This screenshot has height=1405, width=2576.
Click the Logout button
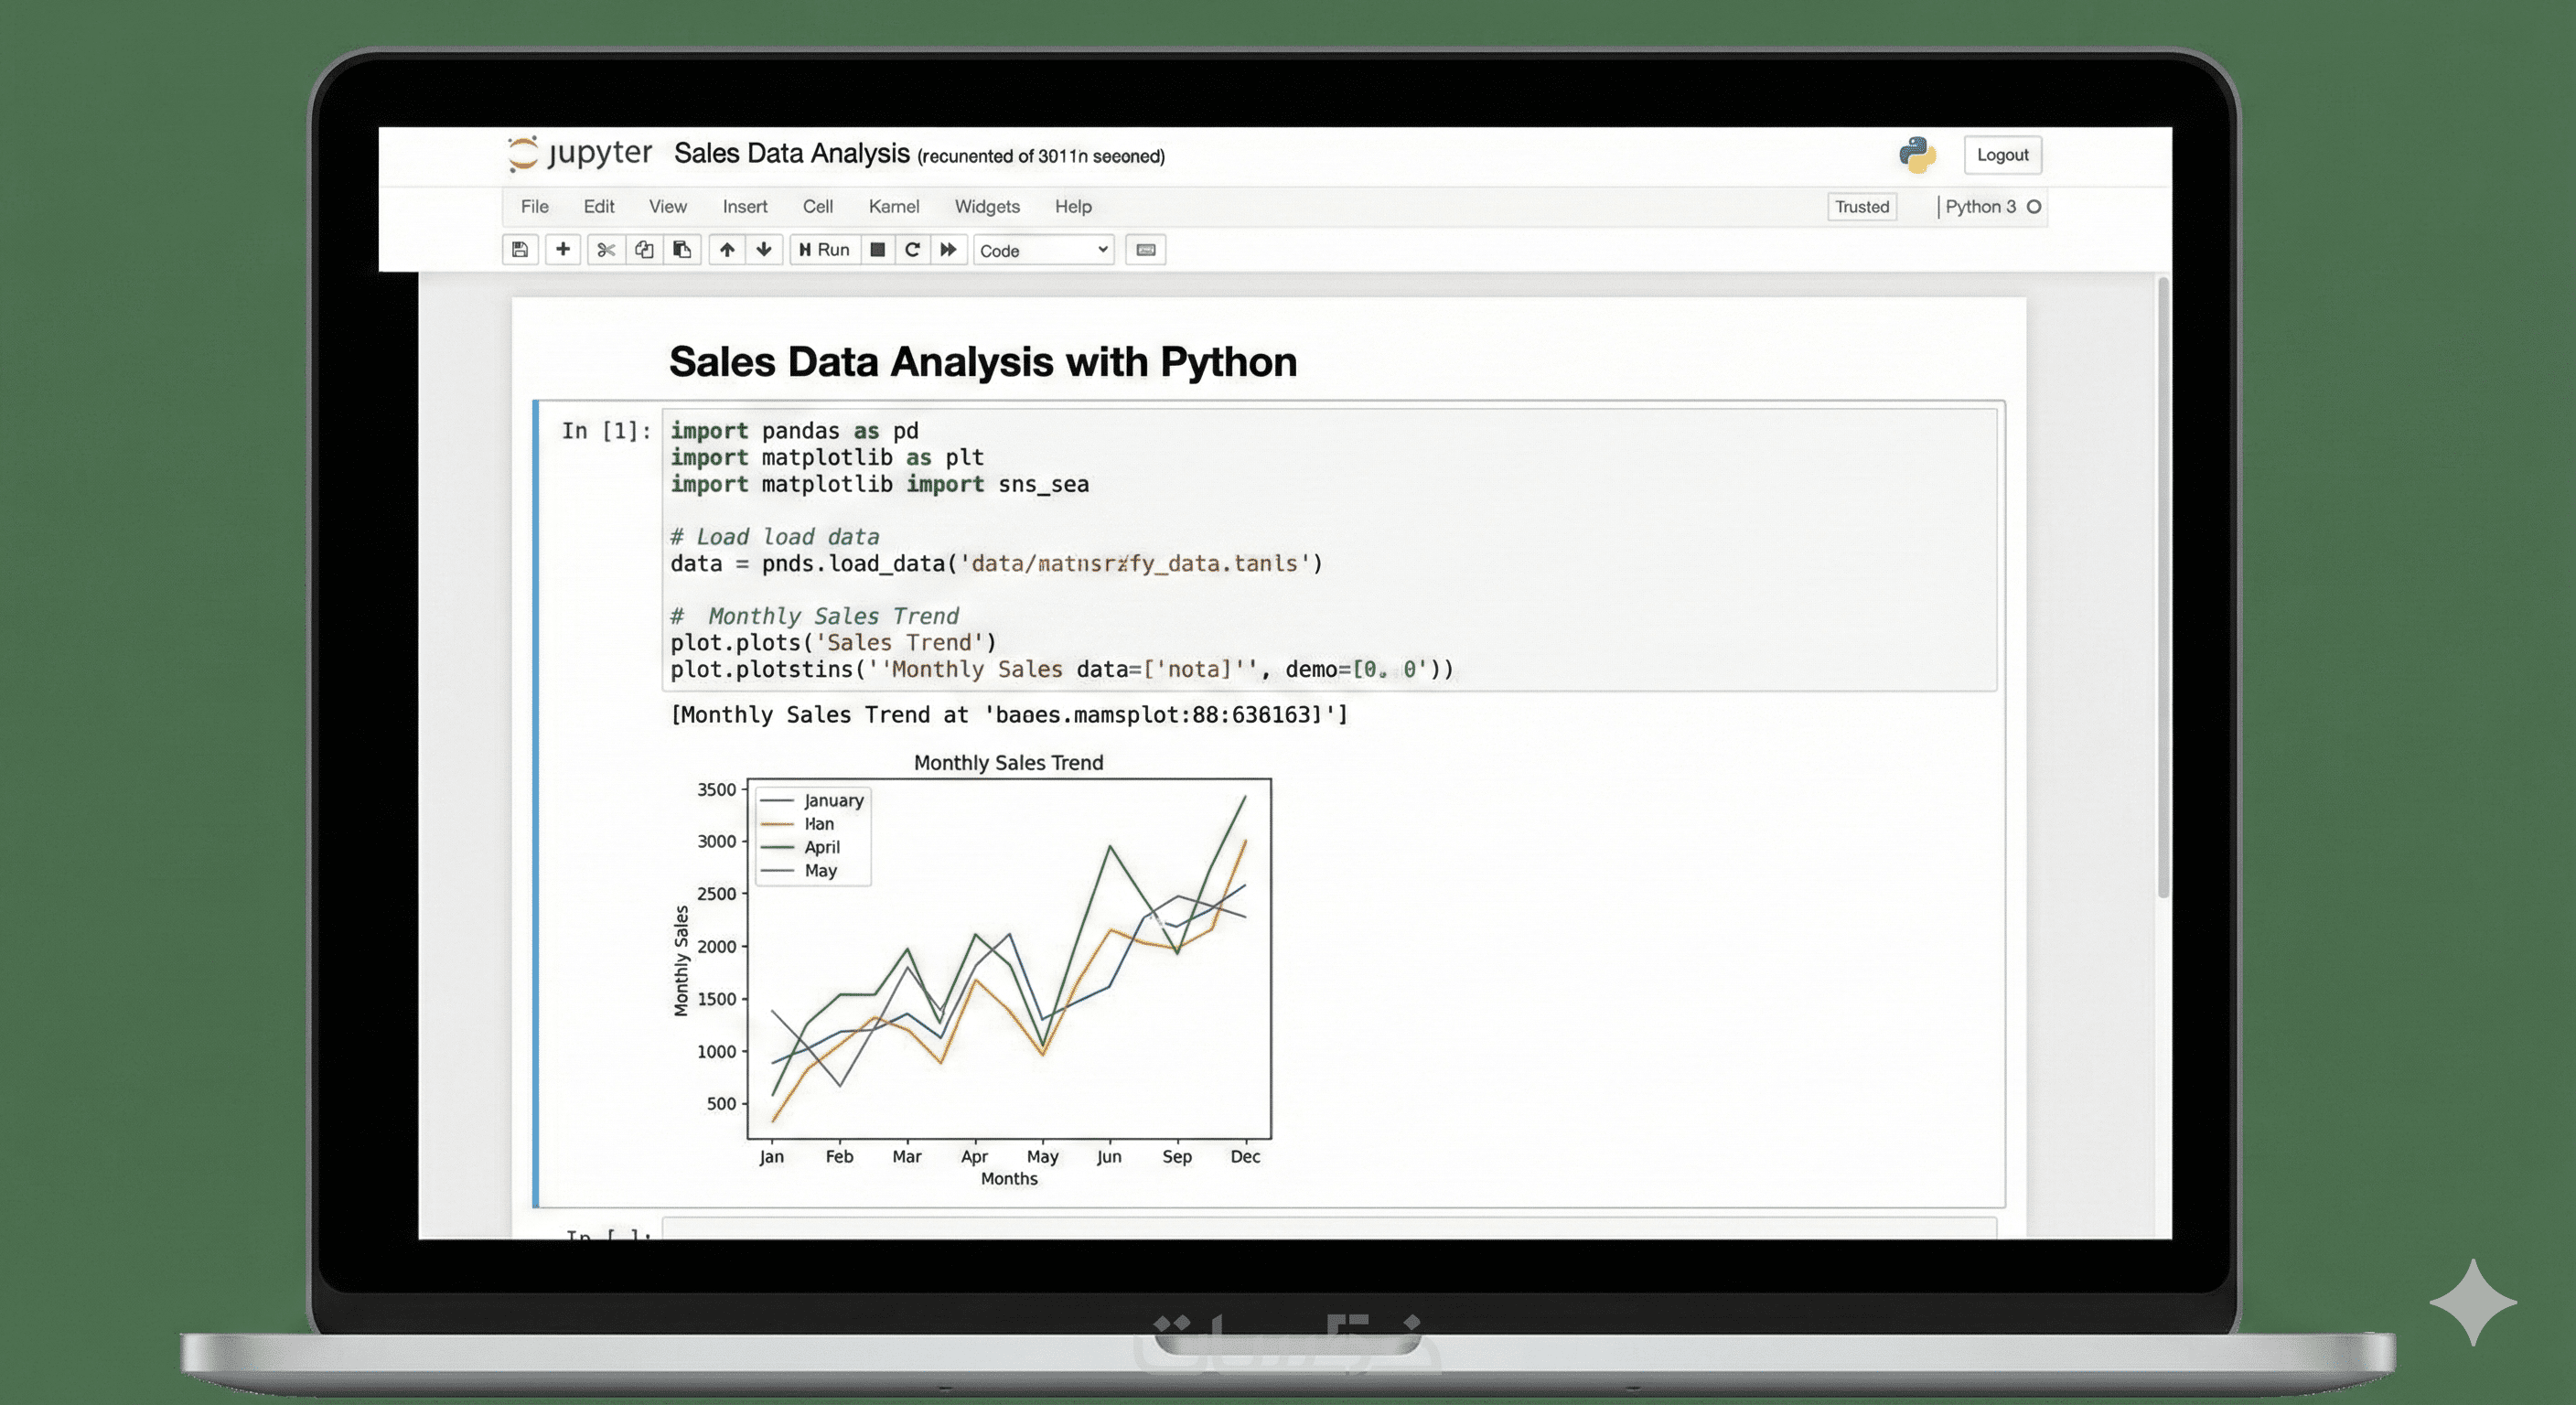pyautogui.click(x=2002, y=155)
